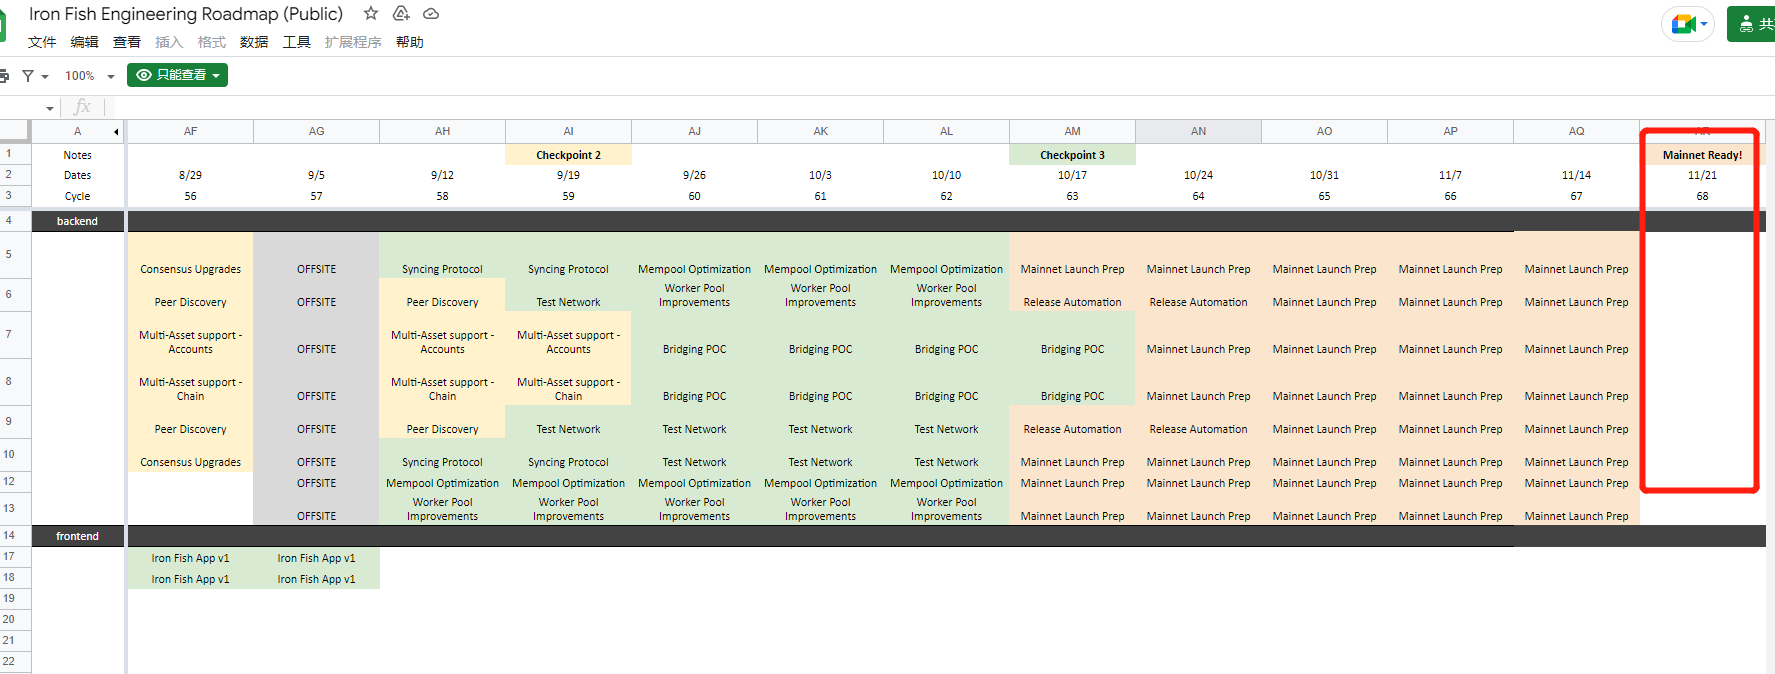Viewport: 1775px width, 674px height.
Task: Select Consensus Upgrades cell in row 5
Action: 190,256
